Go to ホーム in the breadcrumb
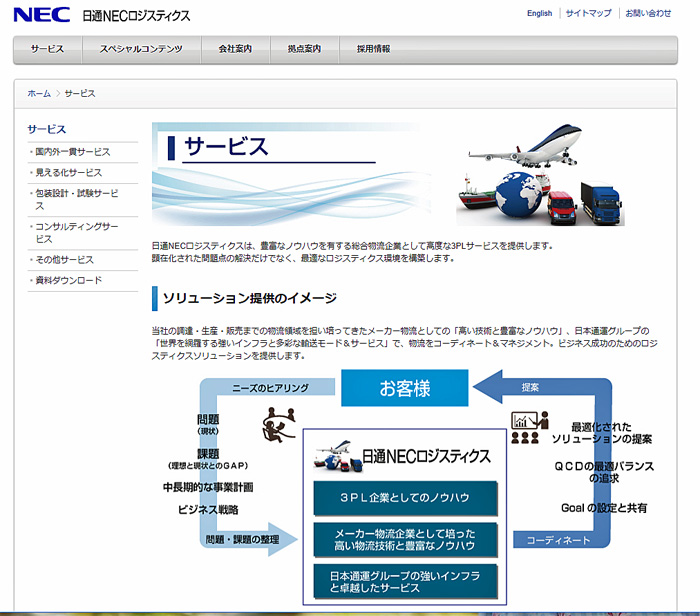This screenshot has width=700, height=616. [39, 93]
